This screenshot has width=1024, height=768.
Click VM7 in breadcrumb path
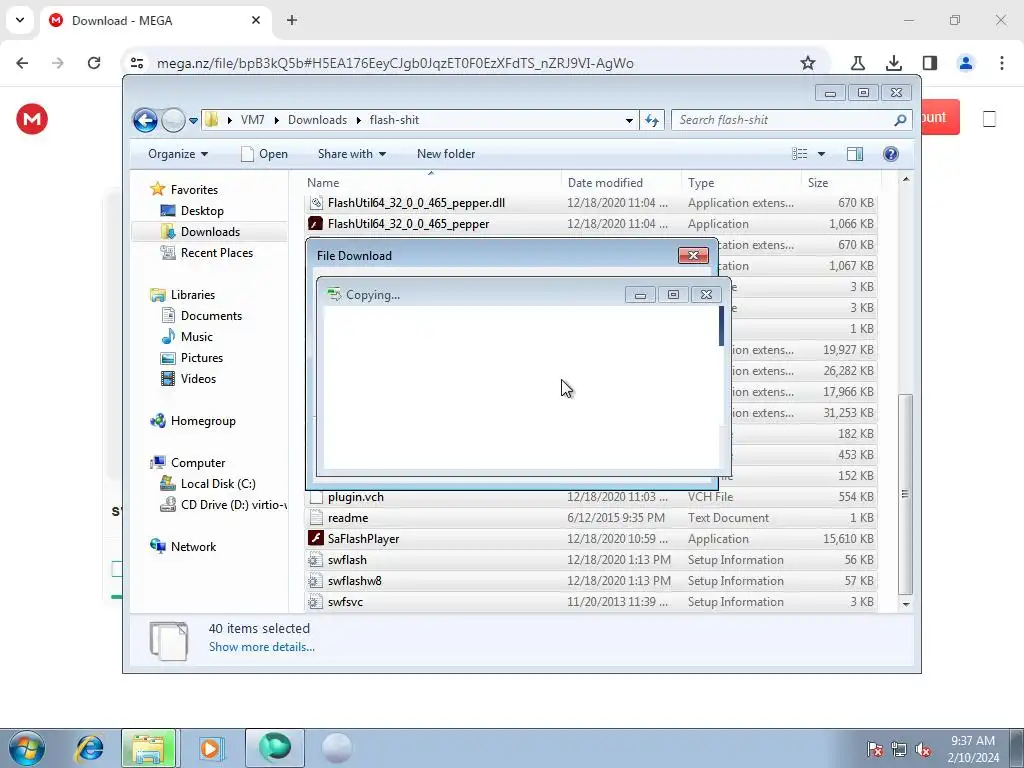point(252,120)
